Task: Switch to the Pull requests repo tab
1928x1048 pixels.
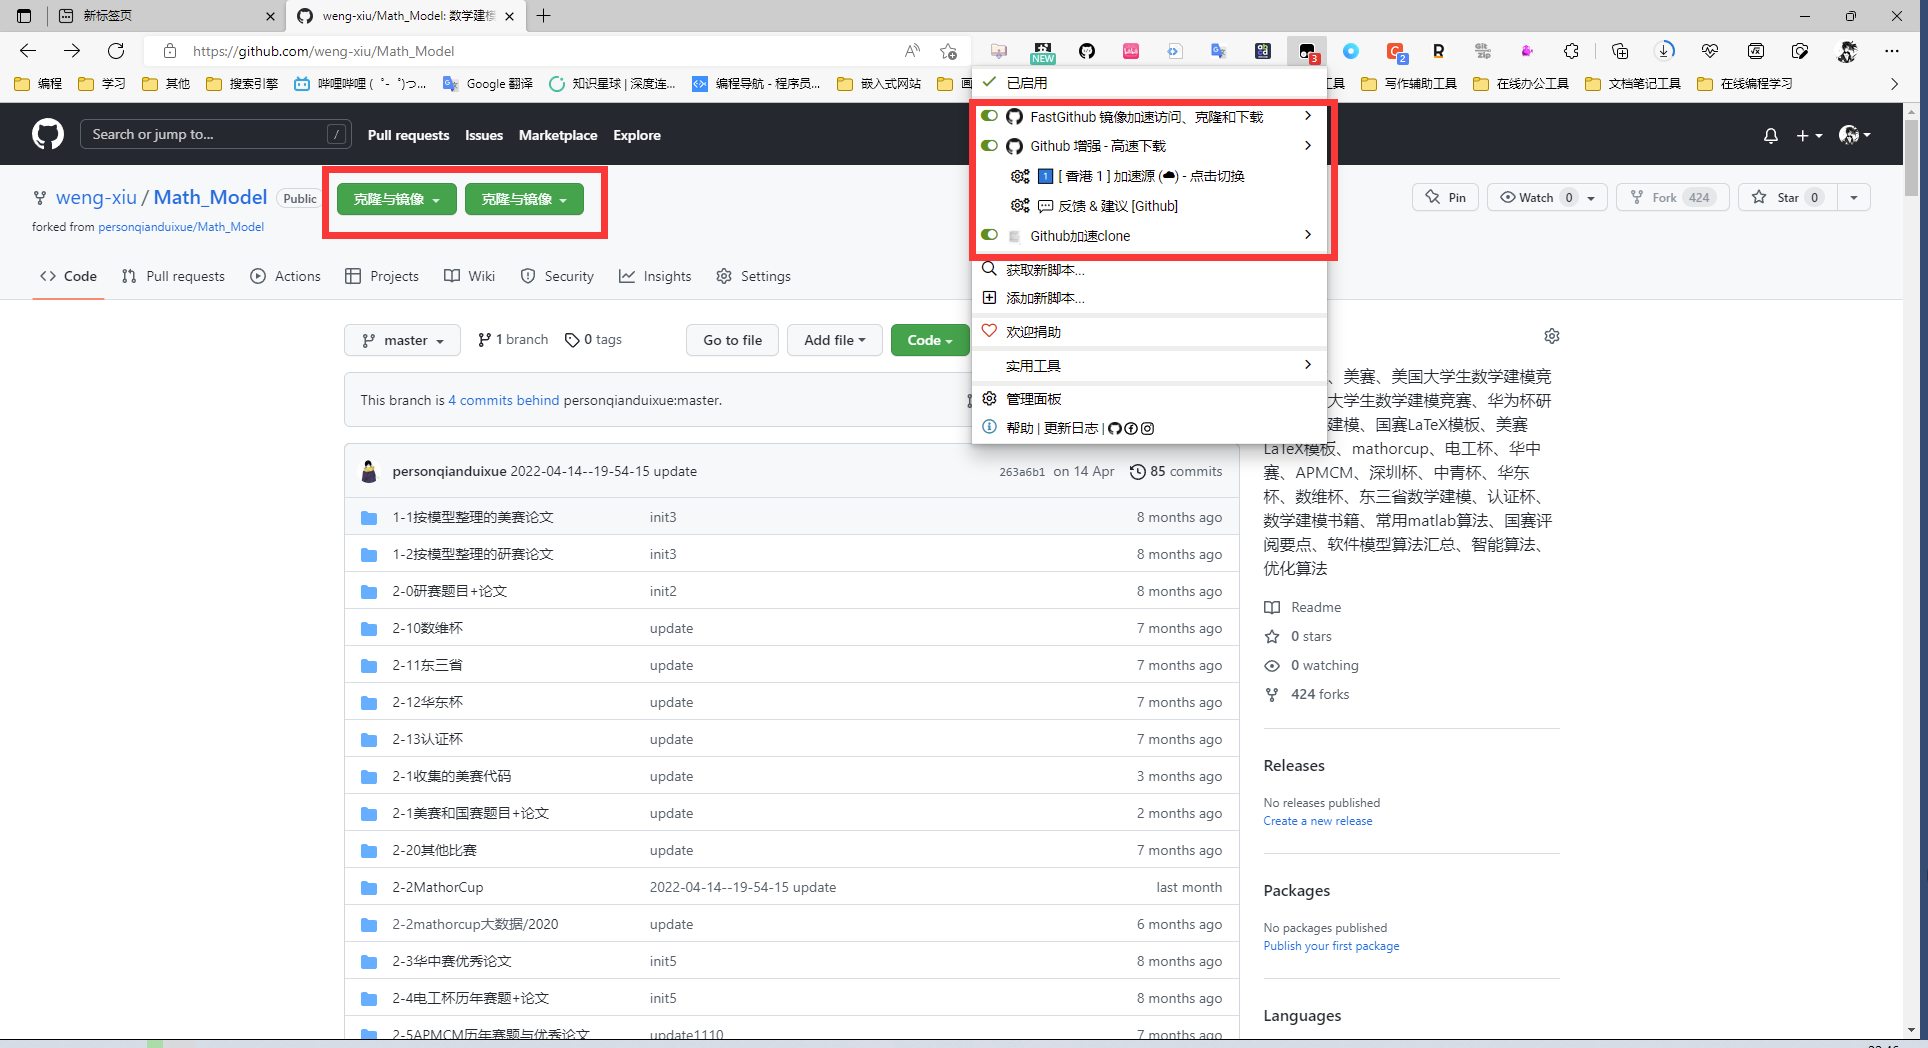Action: point(173,276)
